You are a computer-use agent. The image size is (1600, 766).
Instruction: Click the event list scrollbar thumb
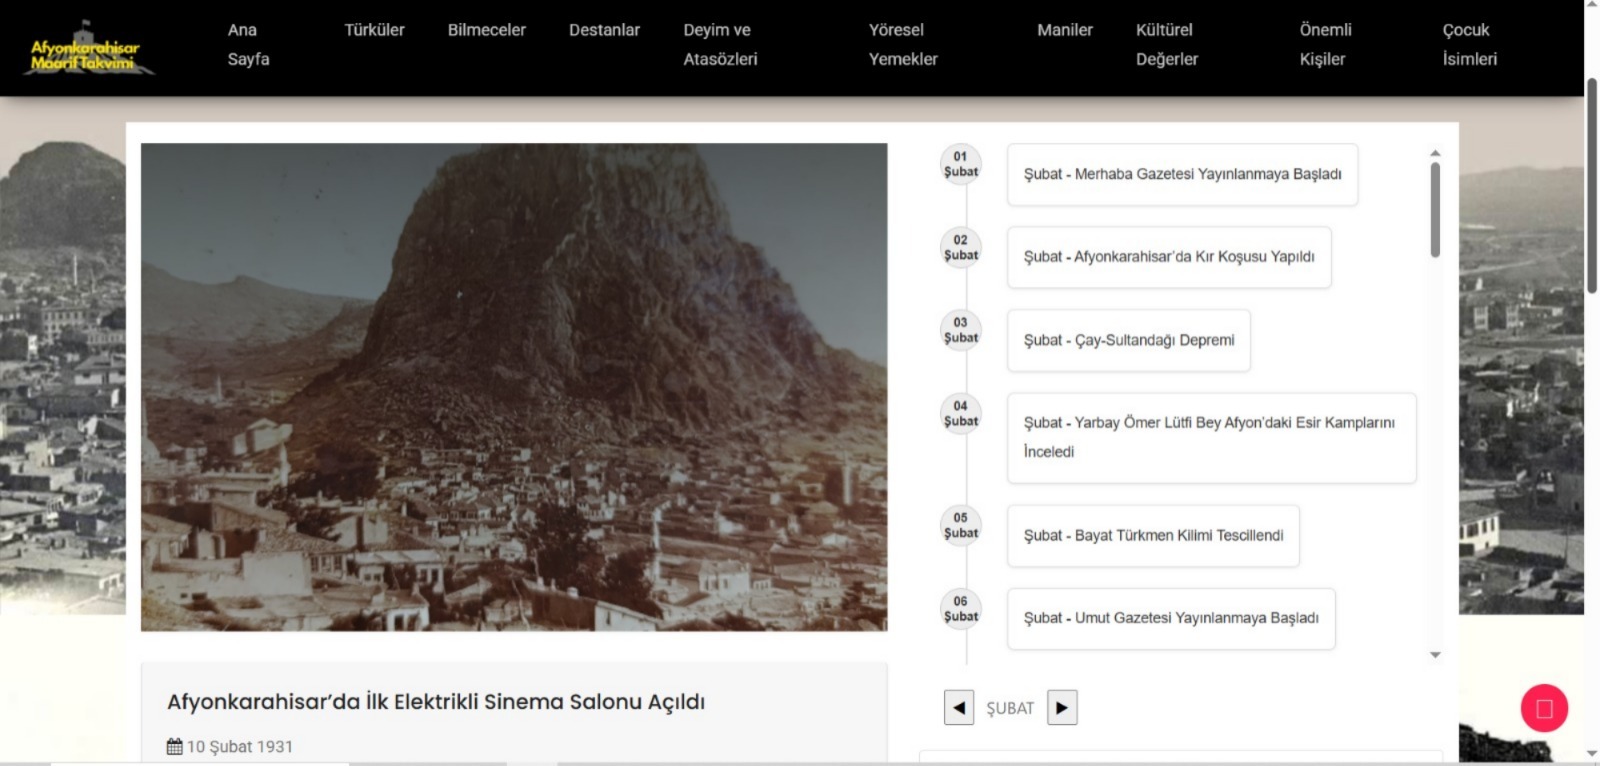(1435, 210)
